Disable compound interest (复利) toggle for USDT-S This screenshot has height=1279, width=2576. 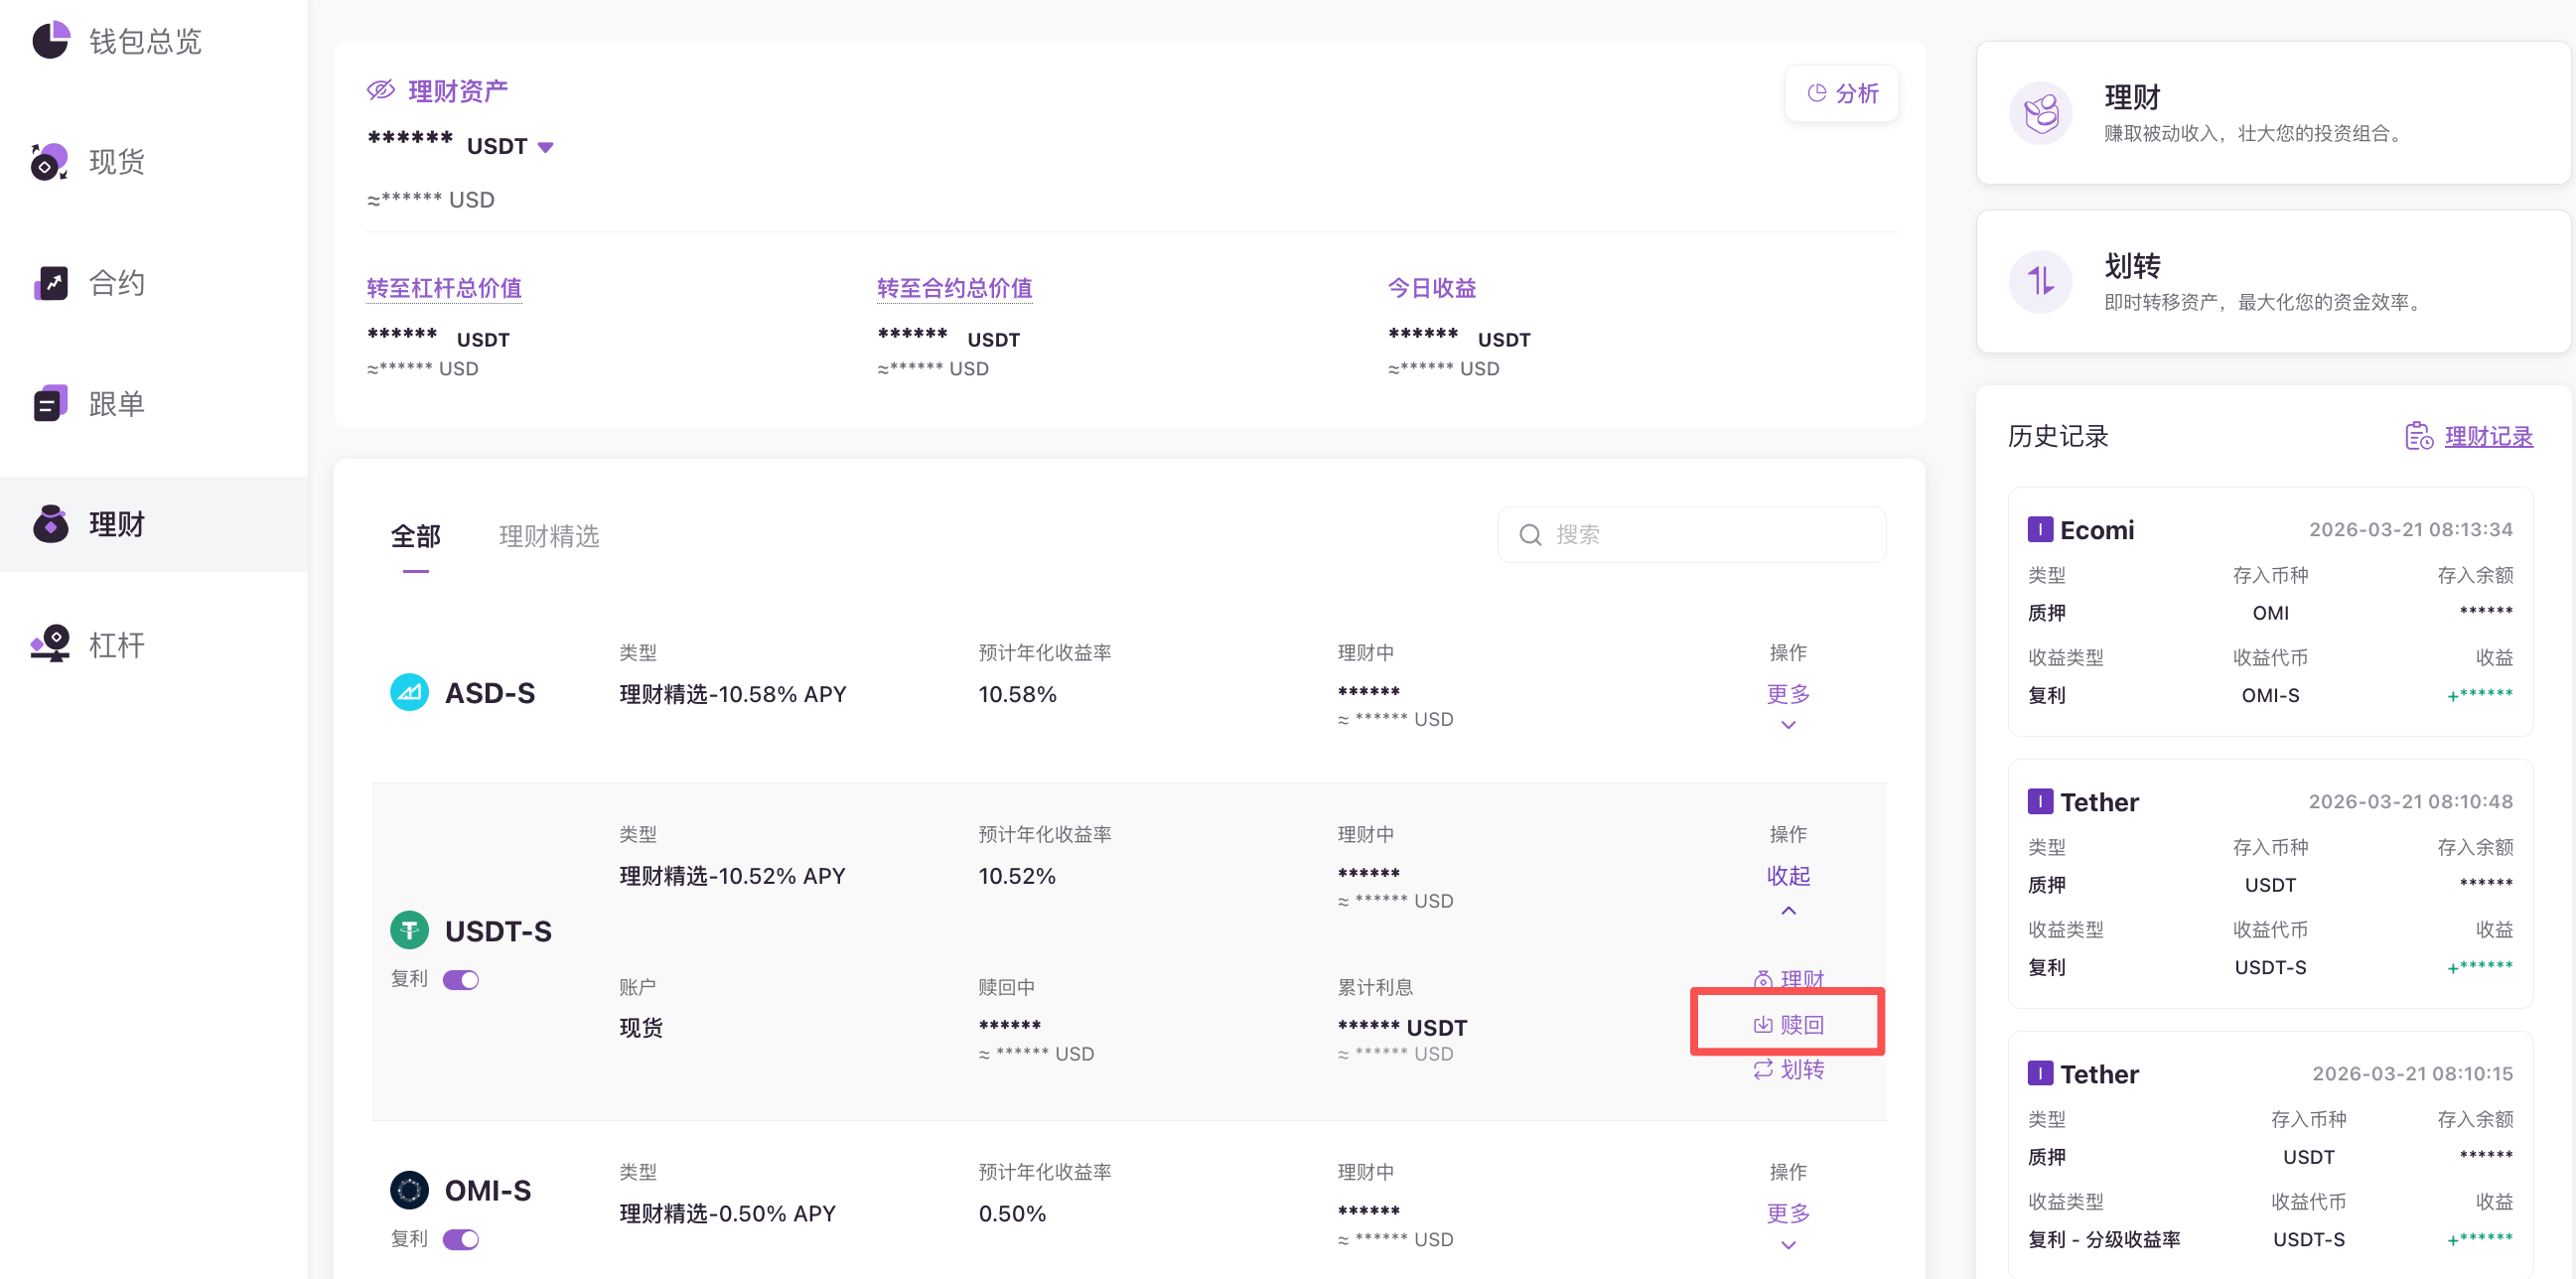[x=461, y=980]
